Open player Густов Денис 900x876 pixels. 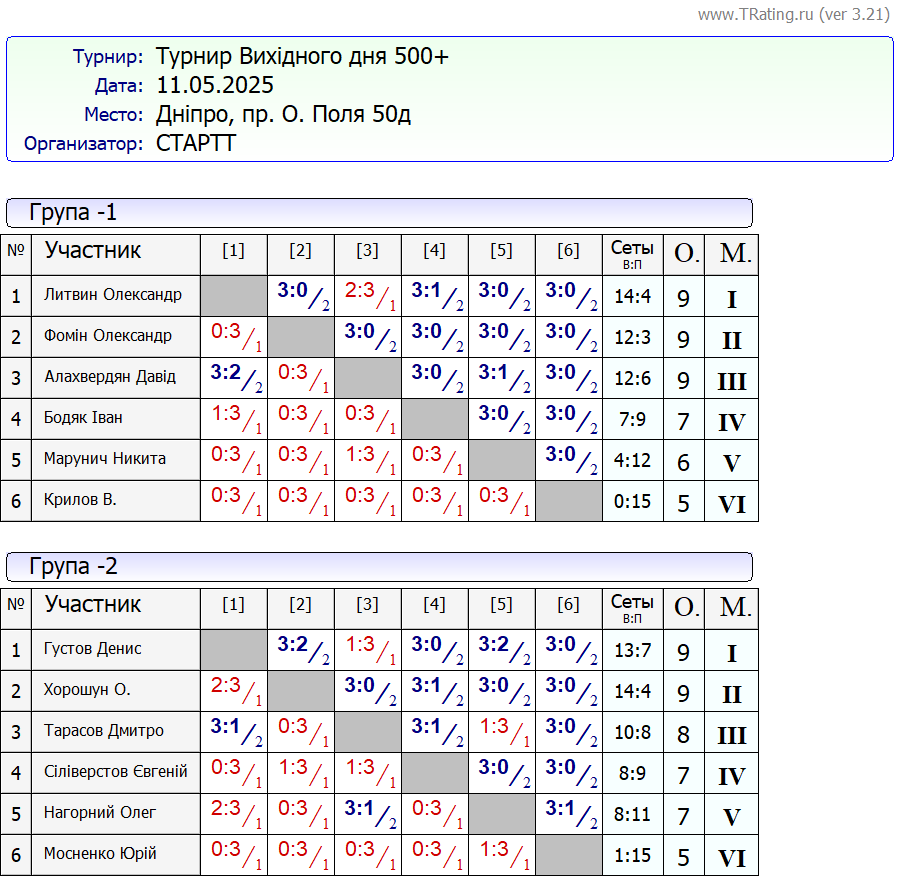click(x=93, y=649)
